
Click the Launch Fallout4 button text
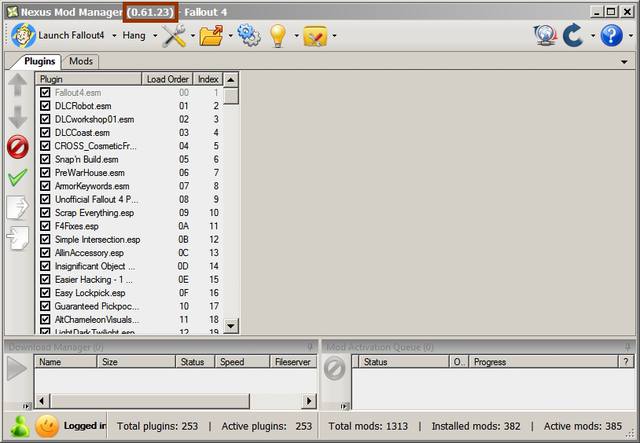pos(71,36)
